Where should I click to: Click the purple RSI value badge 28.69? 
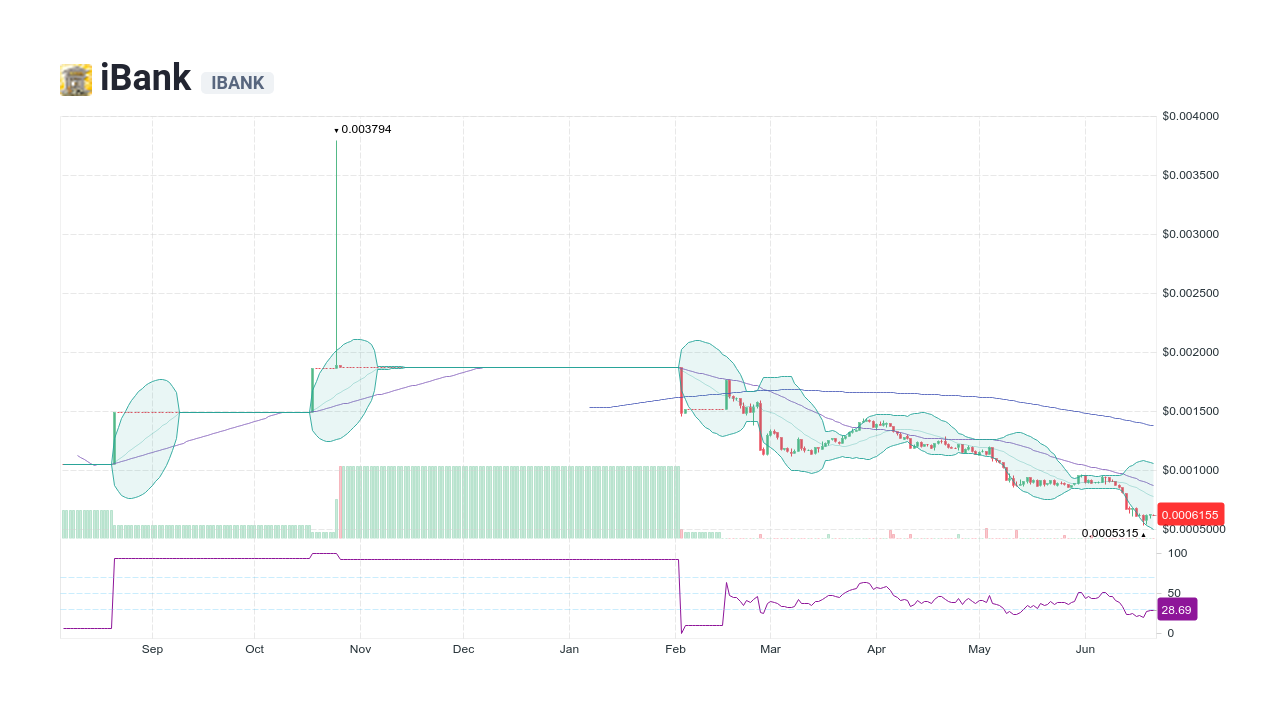pyautogui.click(x=1177, y=609)
